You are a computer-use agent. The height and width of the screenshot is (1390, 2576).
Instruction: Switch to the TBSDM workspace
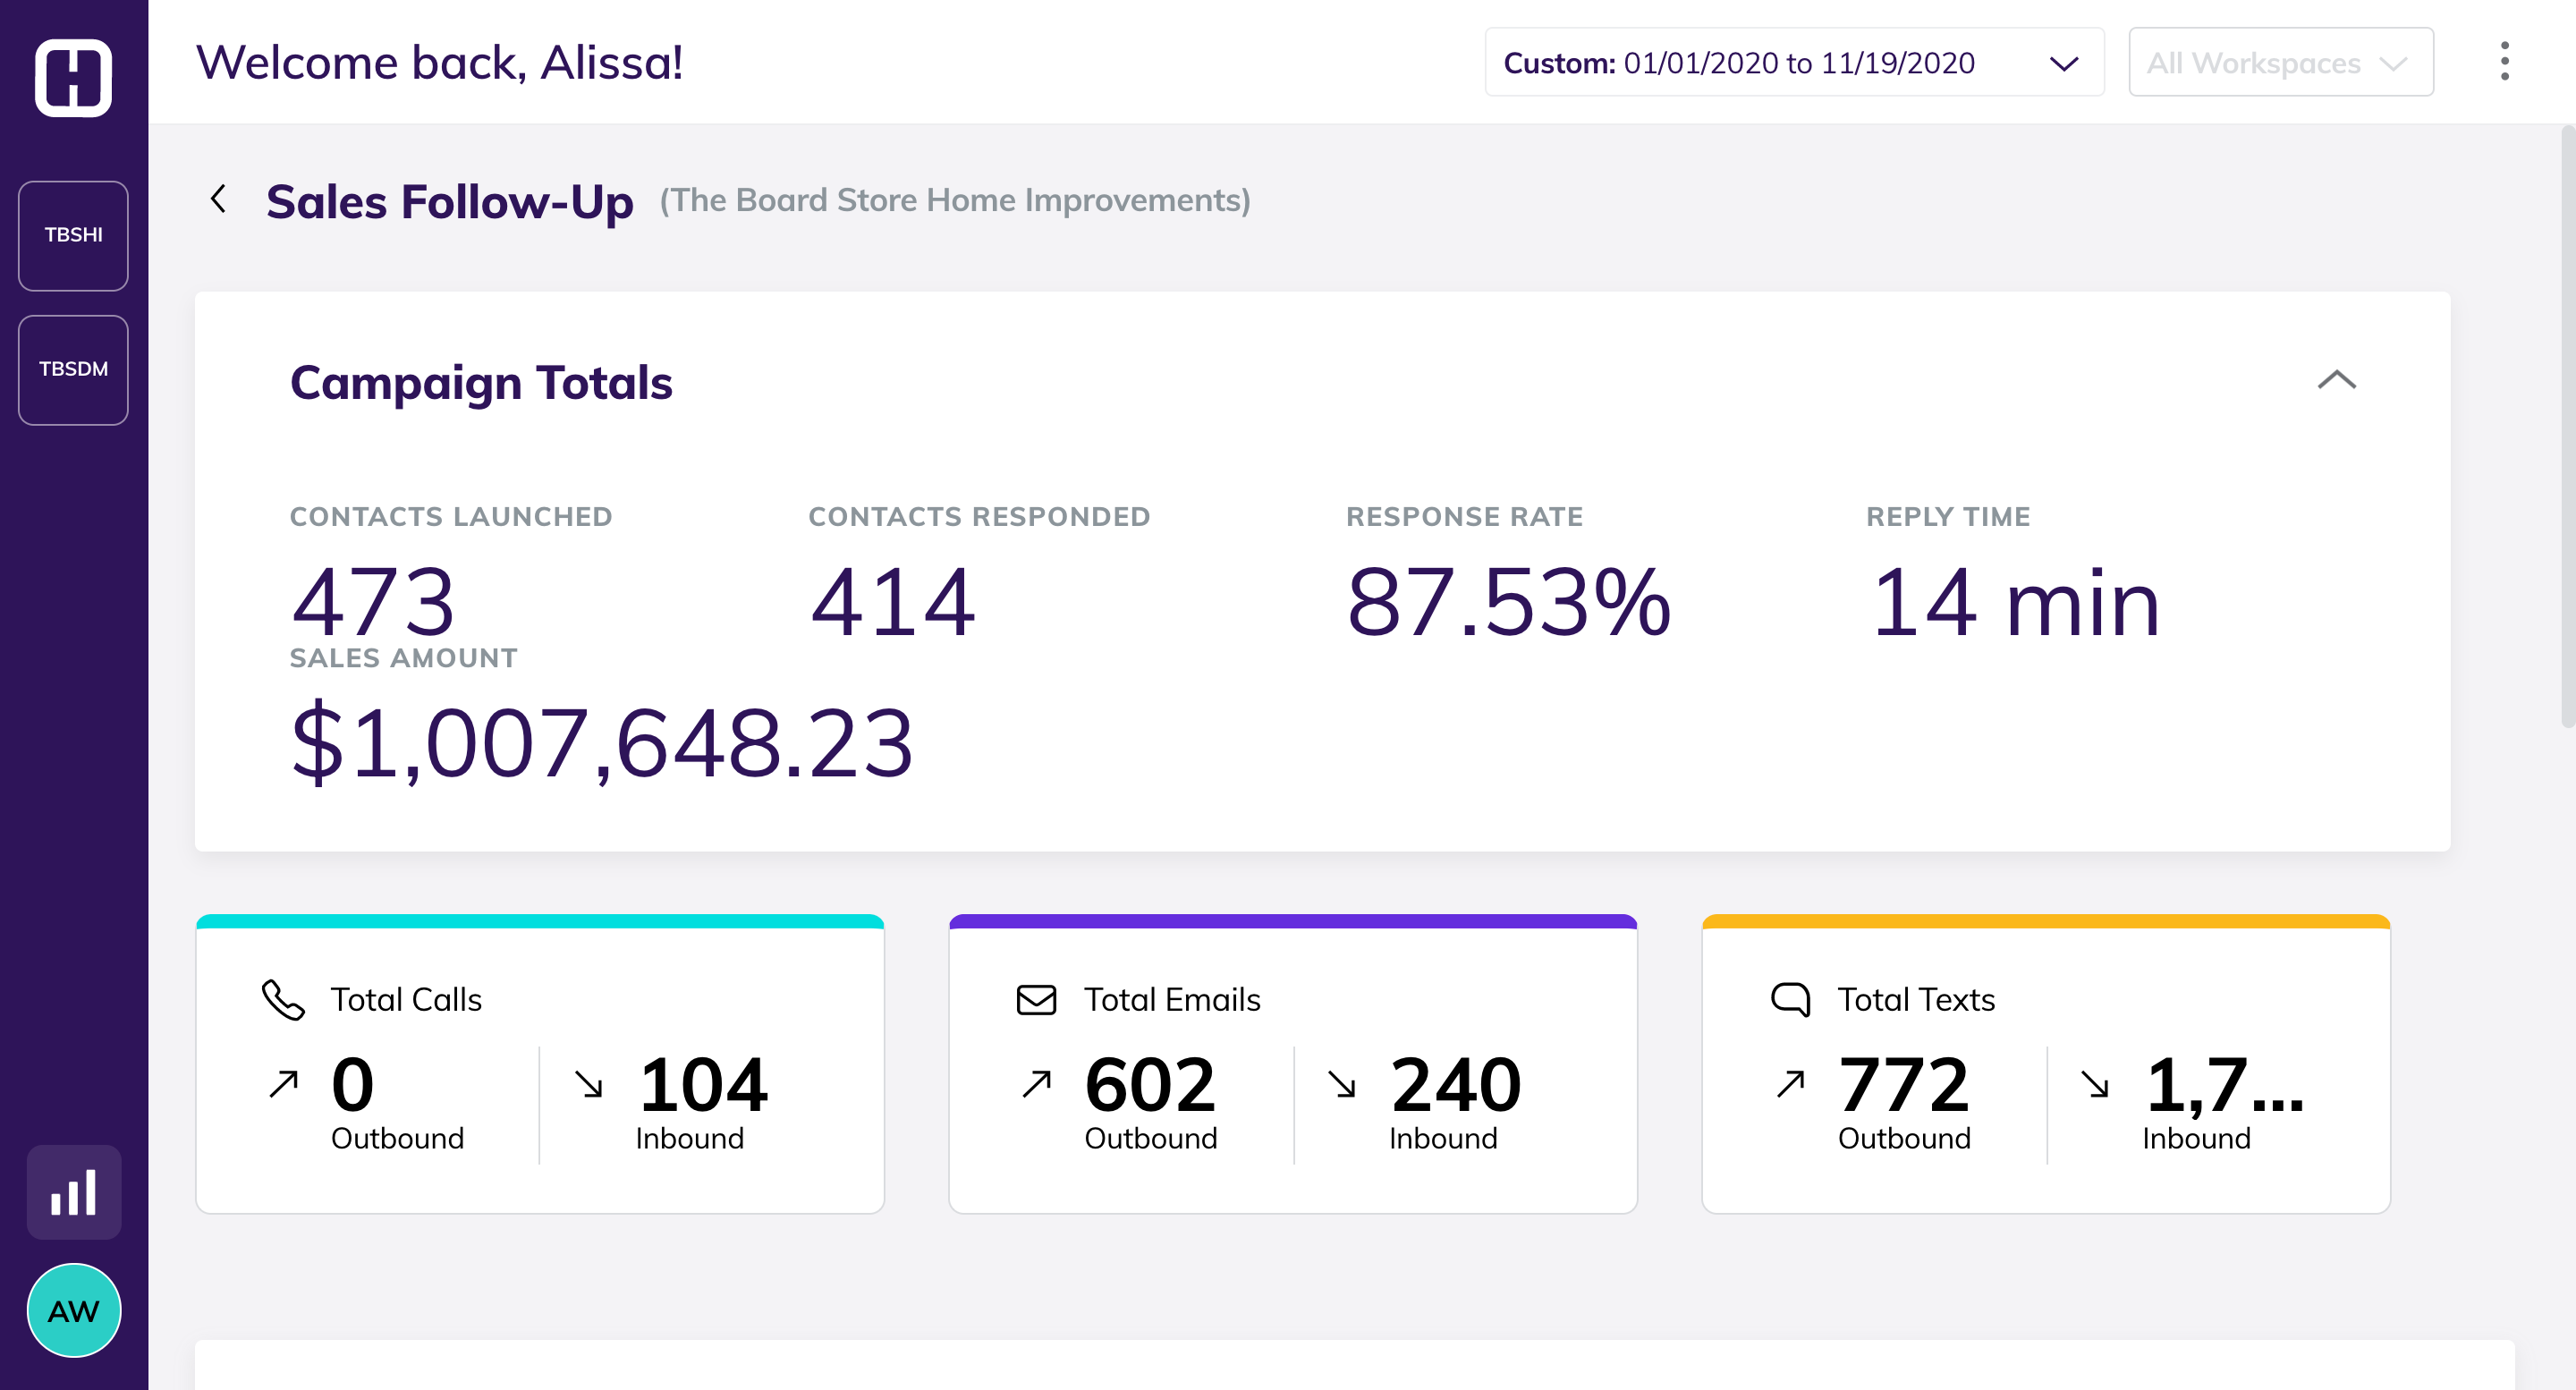73,369
